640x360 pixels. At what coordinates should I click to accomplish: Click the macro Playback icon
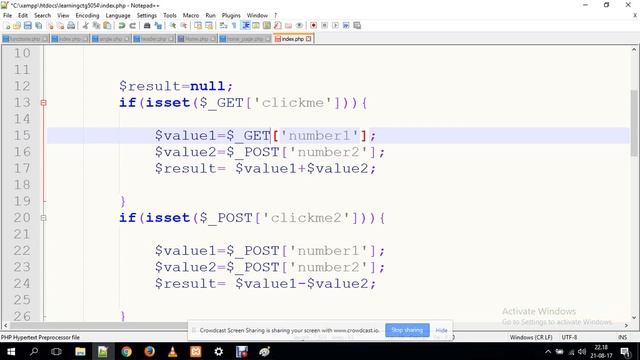point(336,25)
